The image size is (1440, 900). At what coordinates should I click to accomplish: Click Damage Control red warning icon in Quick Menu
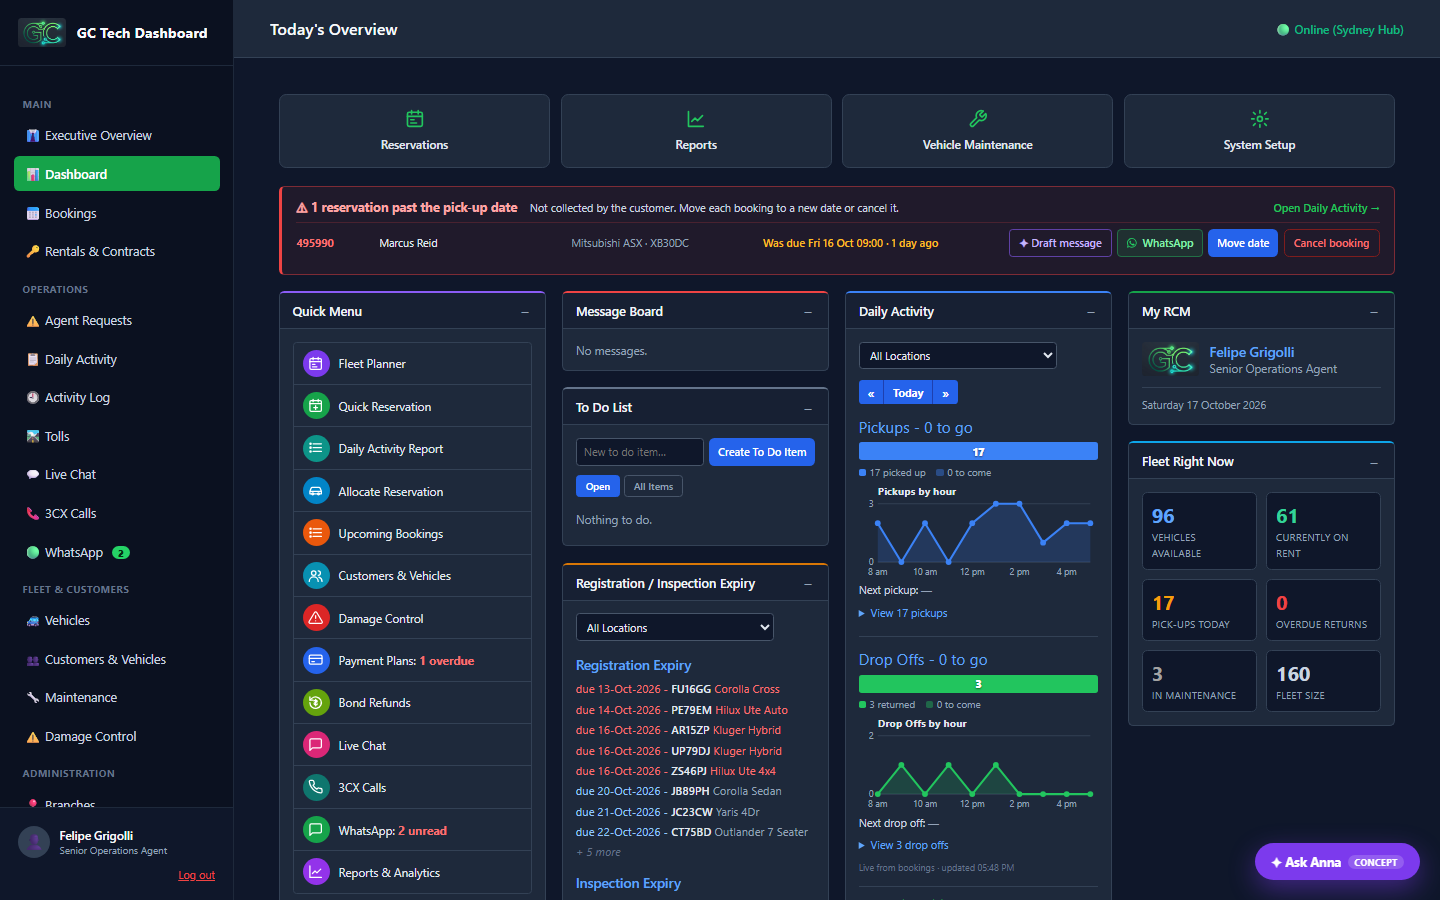(316, 618)
